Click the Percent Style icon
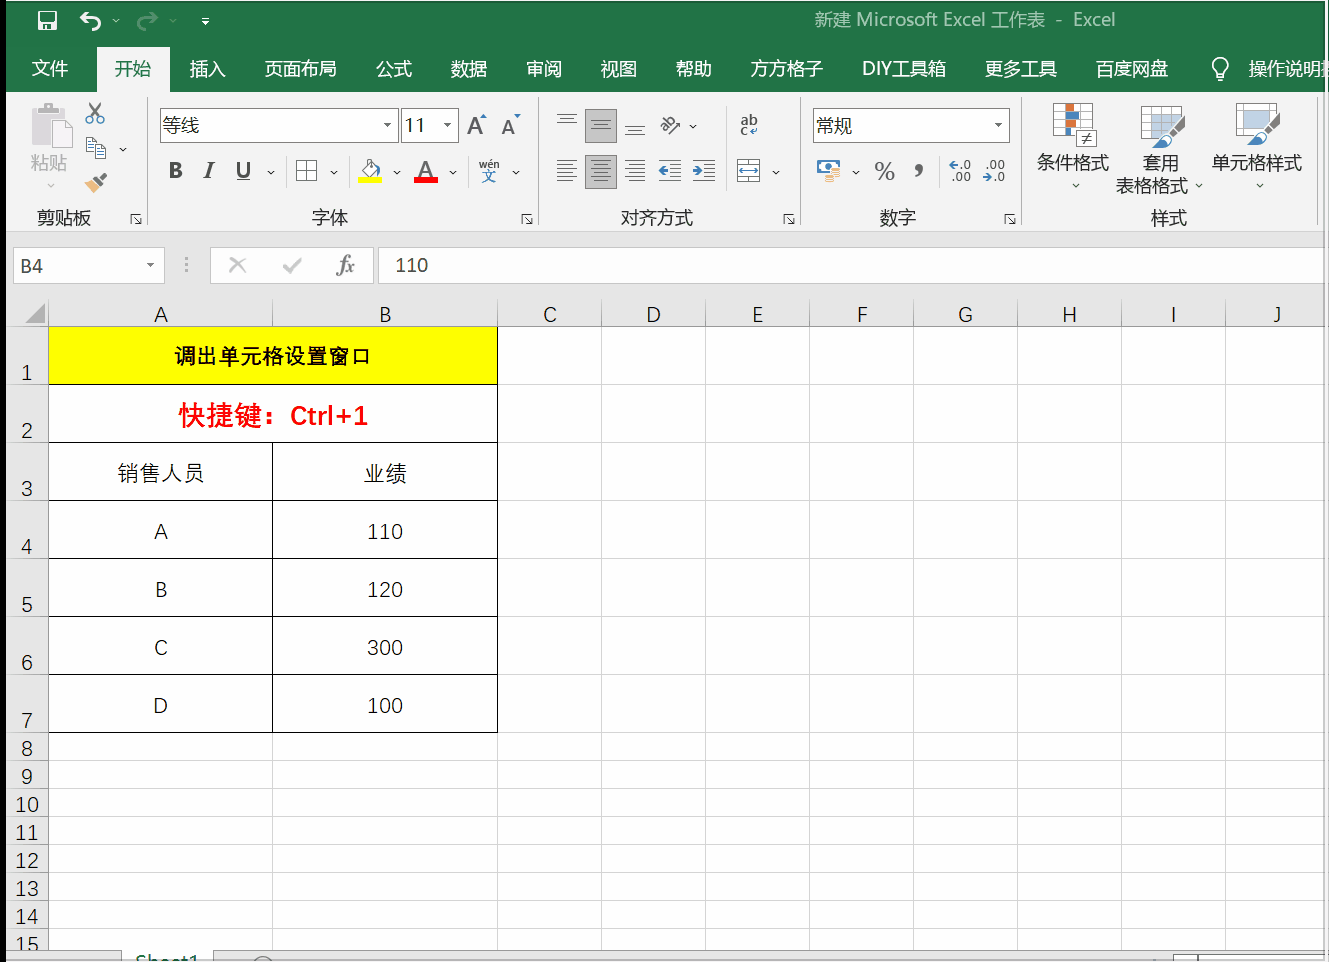The image size is (1329, 962). click(x=884, y=171)
